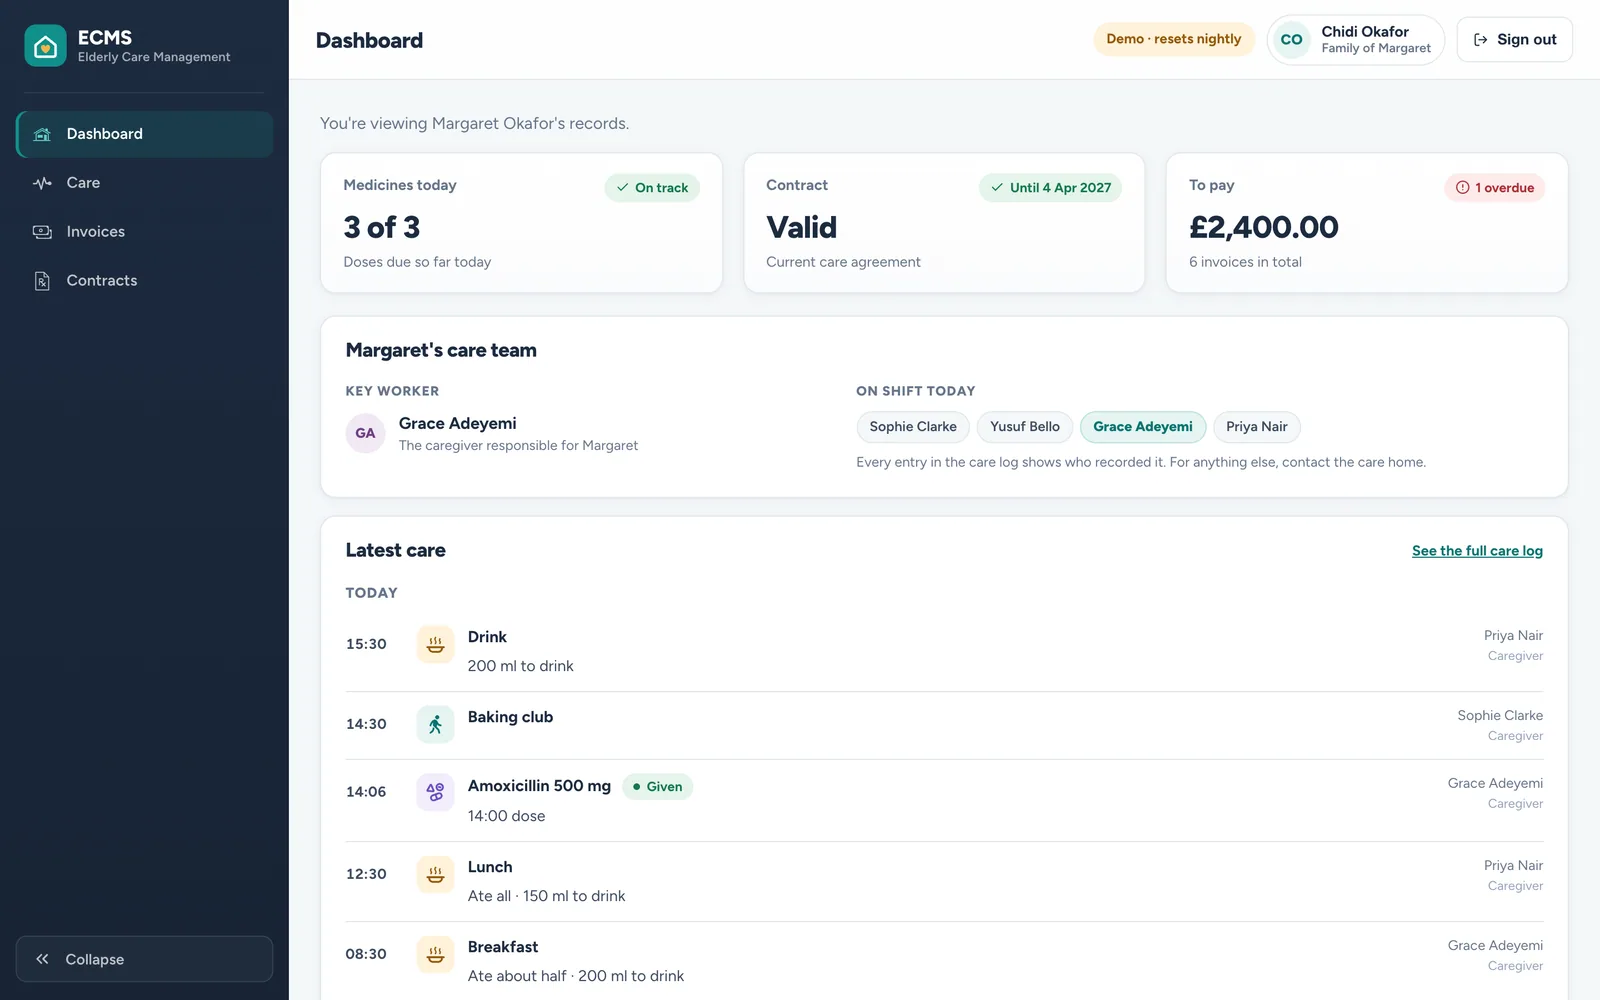Open the Invoices menu item
The height and width of the screenshot is (1000, 1600).
[x=144, y=232]
